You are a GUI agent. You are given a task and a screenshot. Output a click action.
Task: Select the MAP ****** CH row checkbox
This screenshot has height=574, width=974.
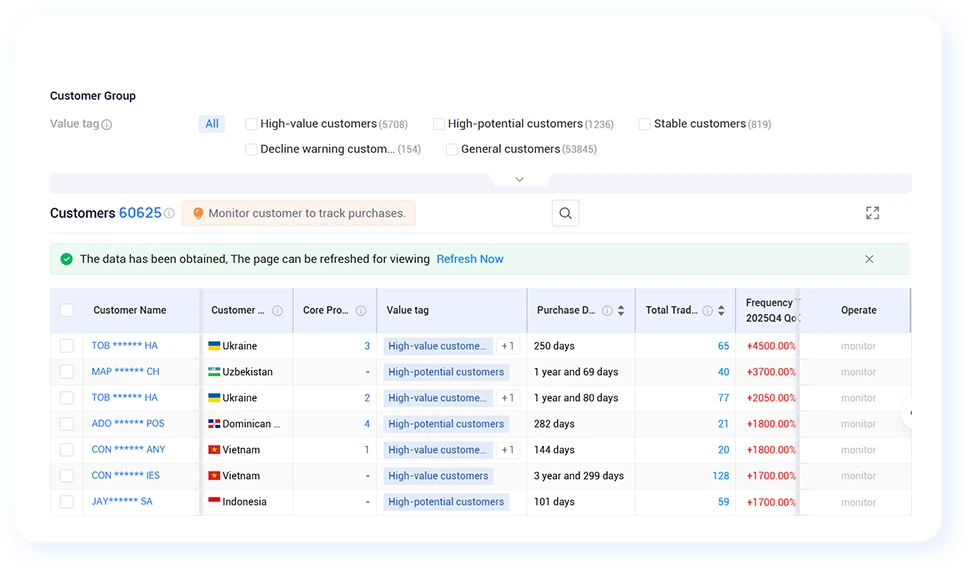[66, 371]
